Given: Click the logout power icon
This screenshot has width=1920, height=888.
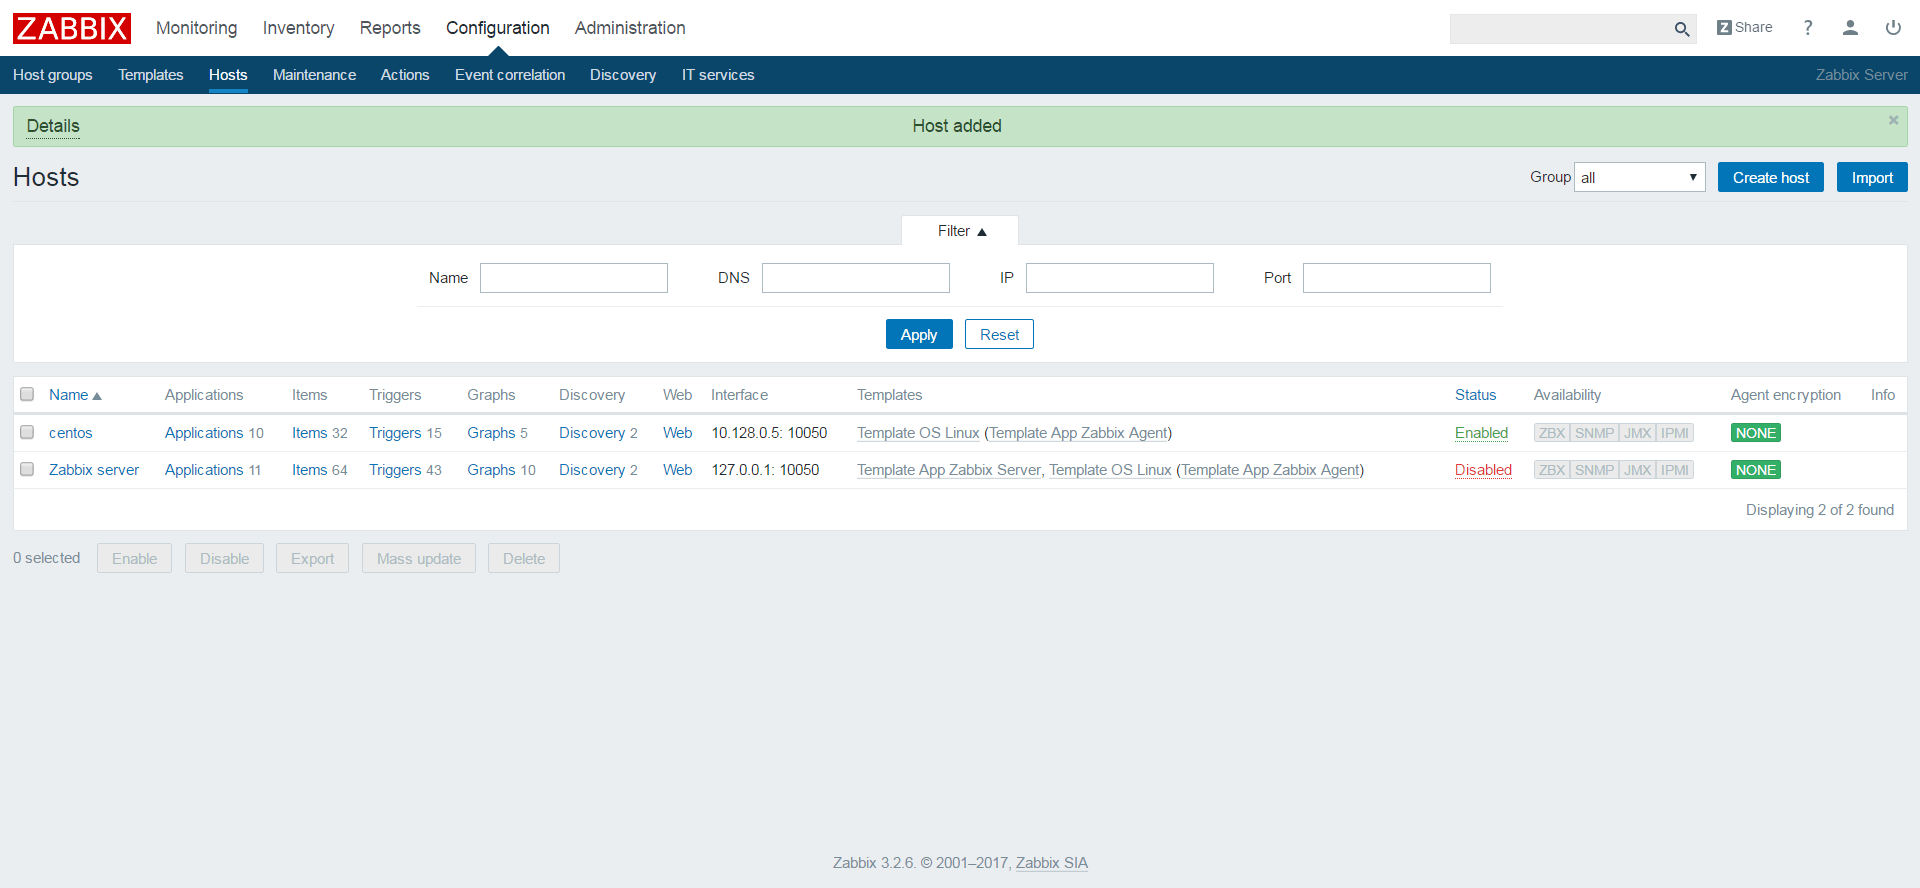Looking at the screenshot, I should pos(1893,28).
